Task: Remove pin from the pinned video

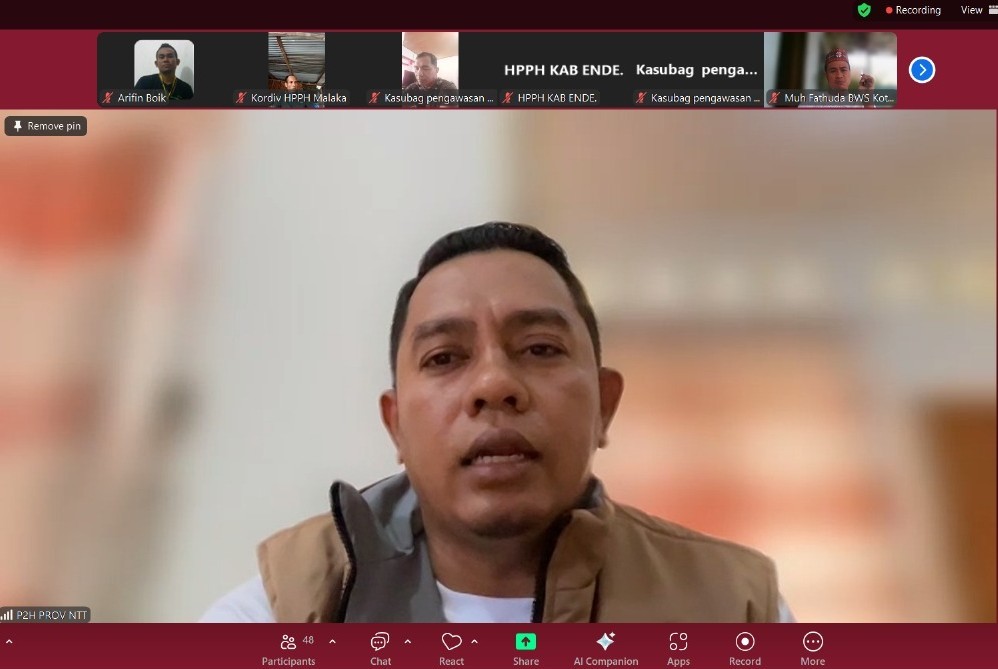Action: click(x=46, y=126)
